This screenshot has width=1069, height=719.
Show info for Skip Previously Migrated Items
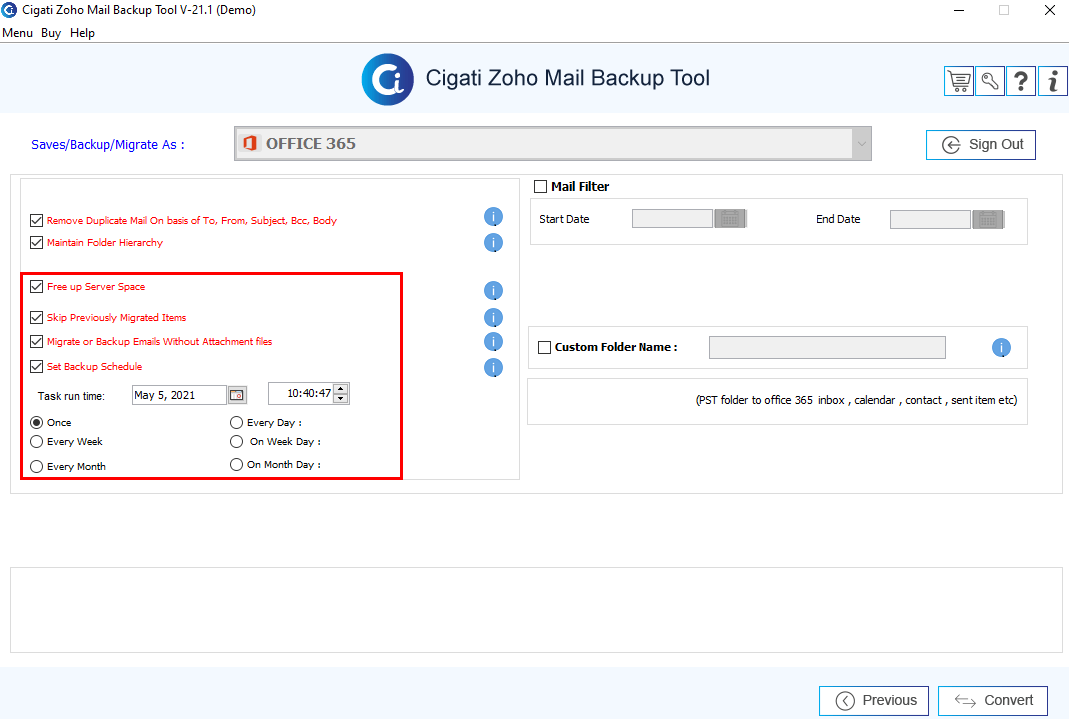pyautogui.click(x=493, y=318)
